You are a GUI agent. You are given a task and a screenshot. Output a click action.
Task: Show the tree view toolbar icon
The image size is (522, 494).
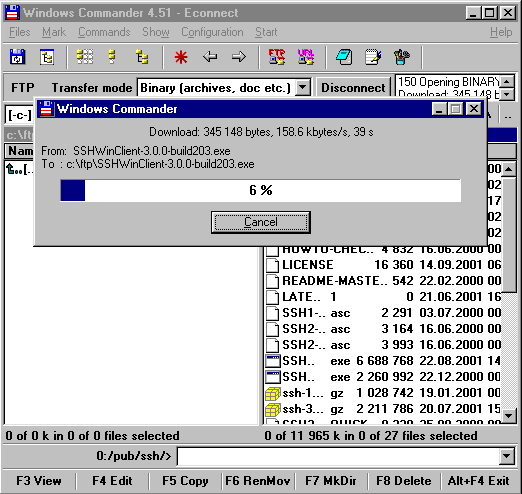(142, 57)
